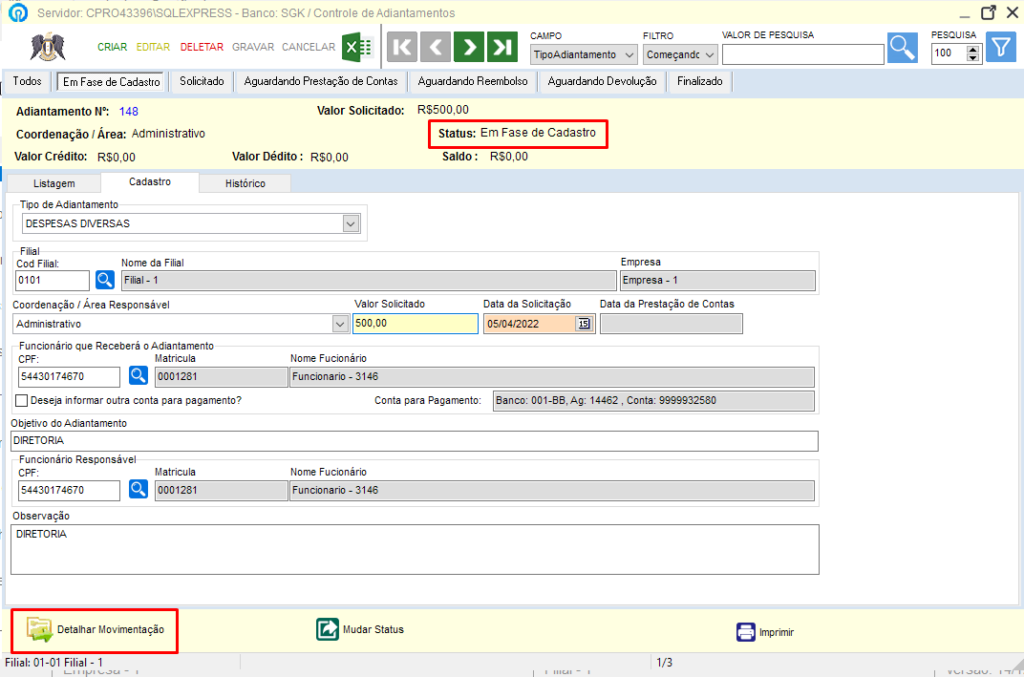Screen dimensions: 1024x677
Task: Switch to Aguardando Devolução tab
Action: click(x=602, y=81)
